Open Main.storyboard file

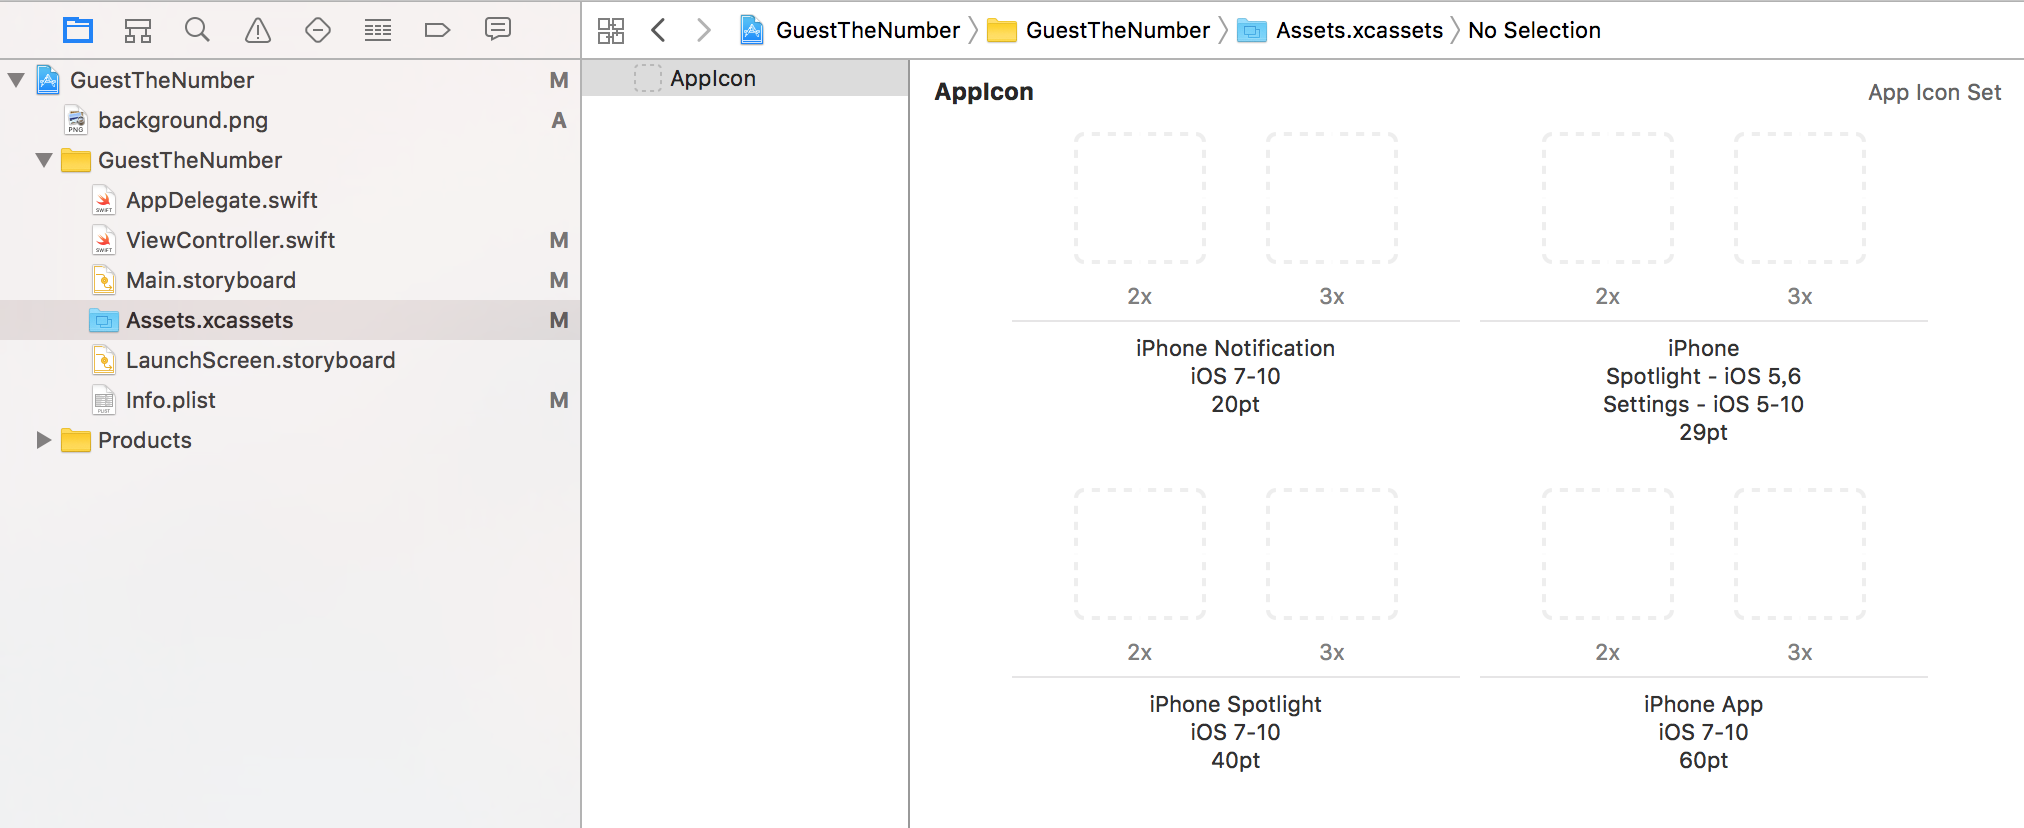coord(211,280)
